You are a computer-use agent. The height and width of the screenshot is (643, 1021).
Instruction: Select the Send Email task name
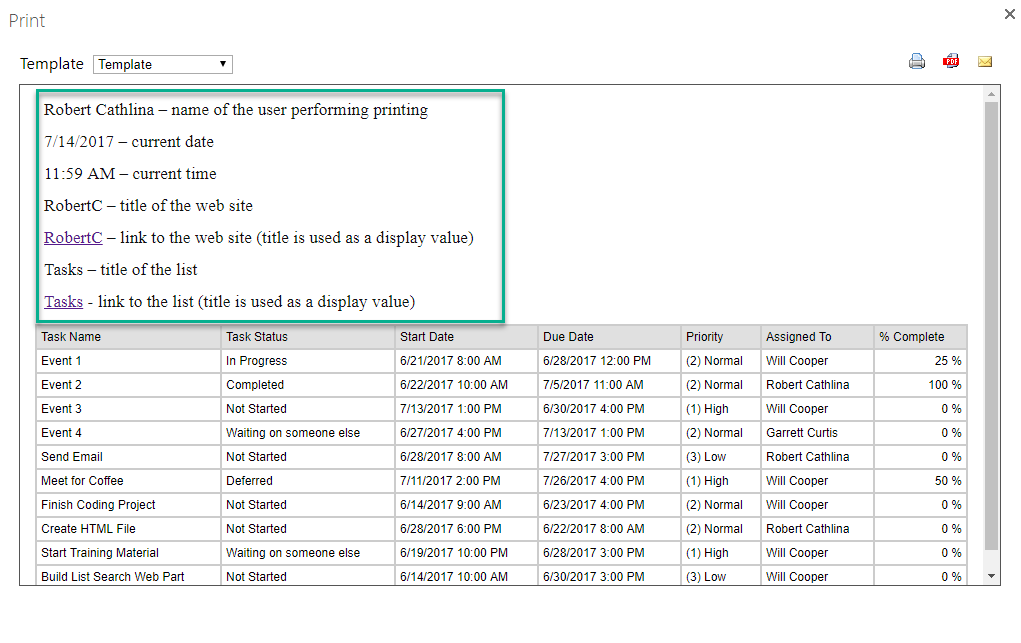72,457
